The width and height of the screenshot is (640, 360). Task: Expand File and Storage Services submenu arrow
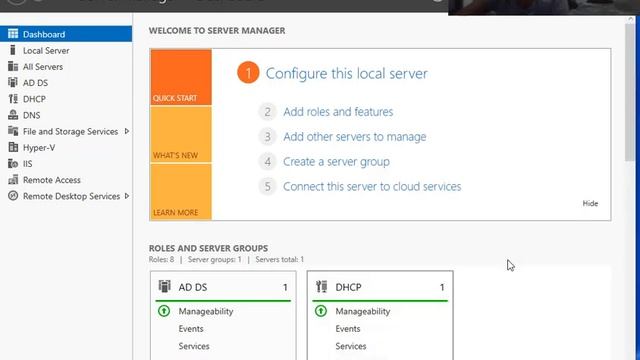point(127,131)
